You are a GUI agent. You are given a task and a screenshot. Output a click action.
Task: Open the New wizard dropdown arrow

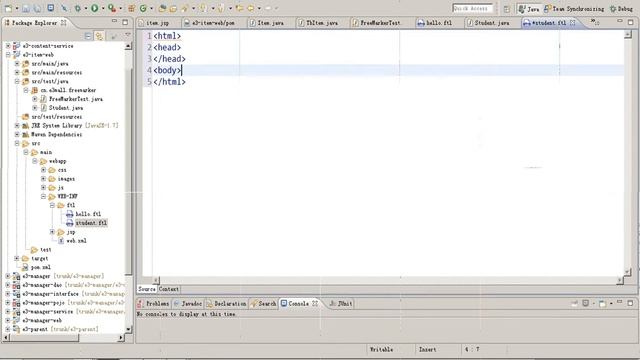coord(17,9)
